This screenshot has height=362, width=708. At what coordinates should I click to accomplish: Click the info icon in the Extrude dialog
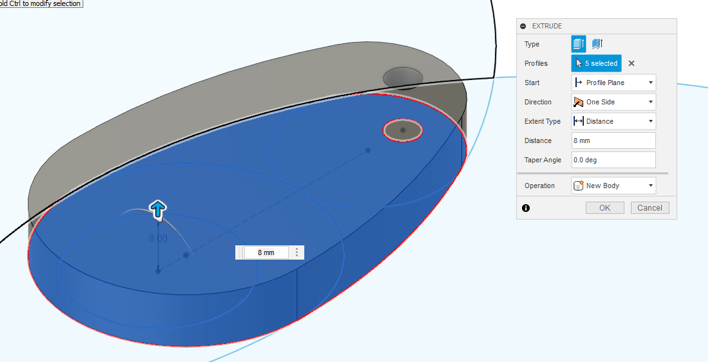(x=526, y=208)
